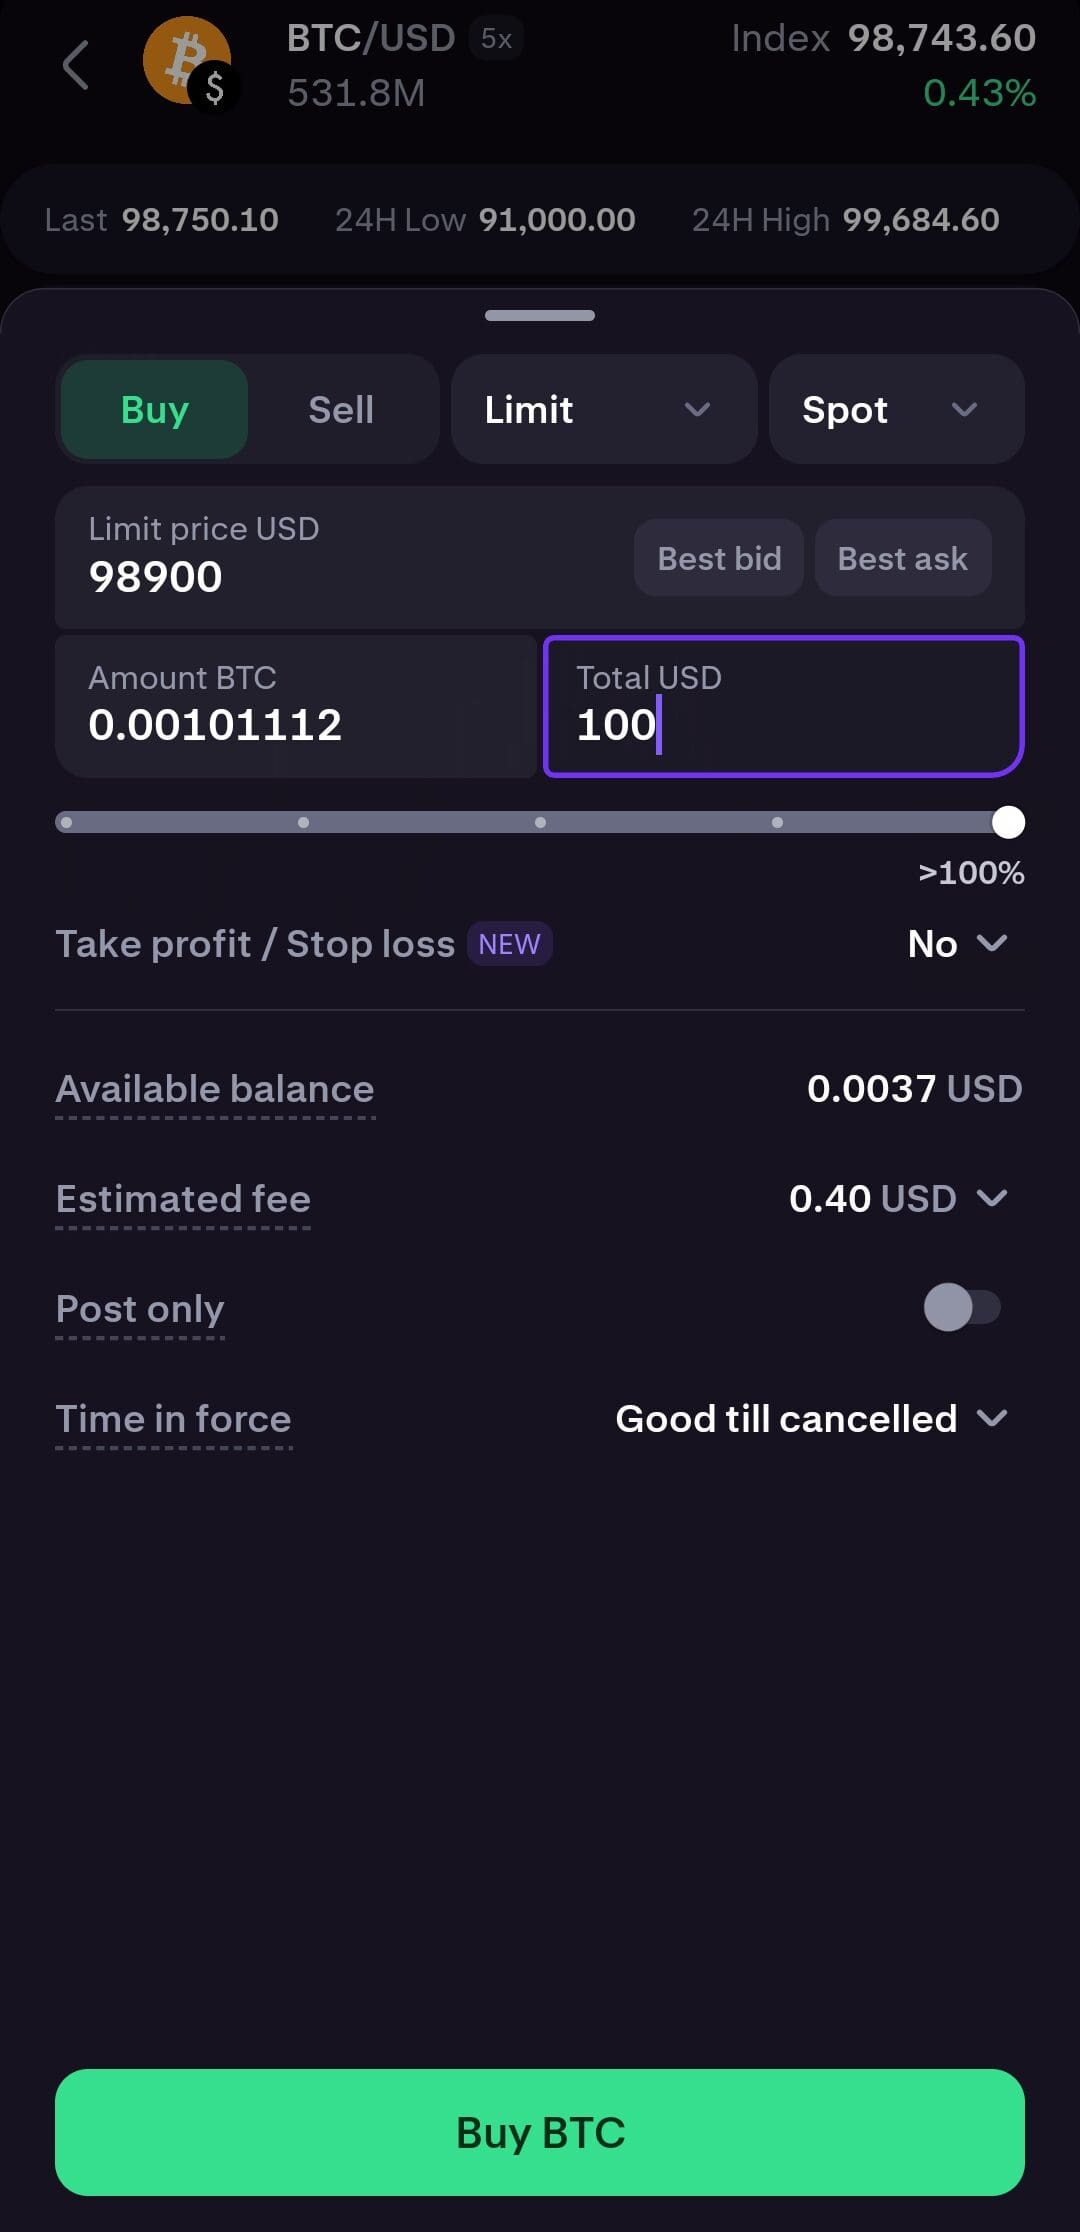
Task: Click the Best bid button
Action: point(719,558)
